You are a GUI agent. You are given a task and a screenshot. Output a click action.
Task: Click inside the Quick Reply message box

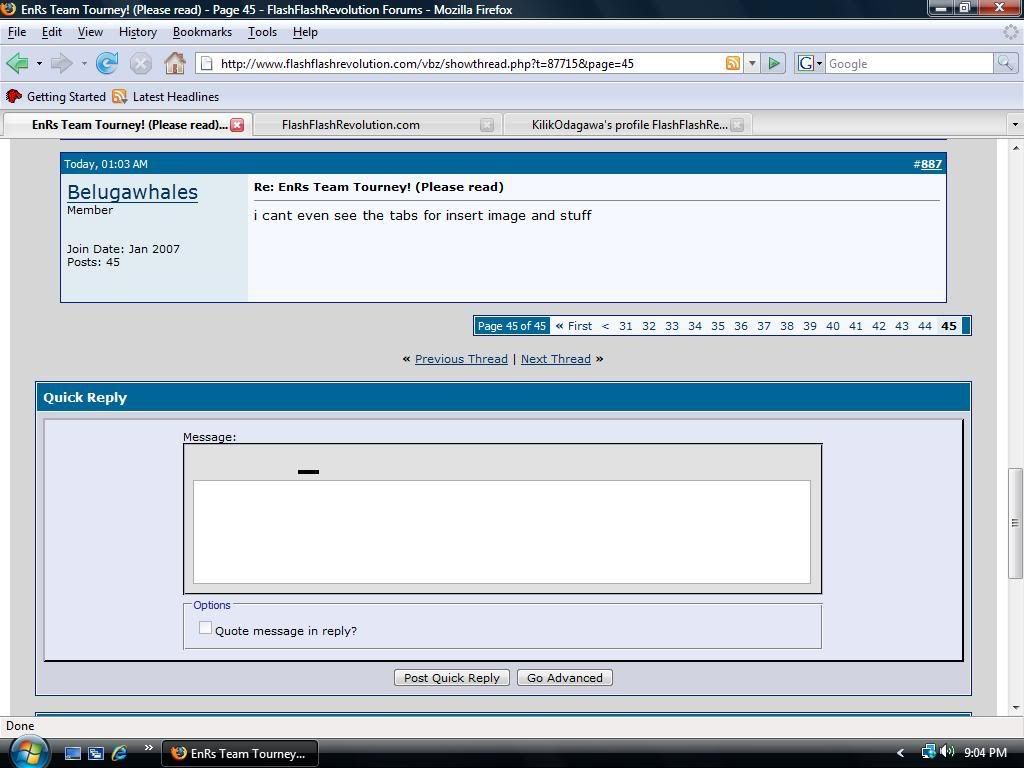coord(501,532)
